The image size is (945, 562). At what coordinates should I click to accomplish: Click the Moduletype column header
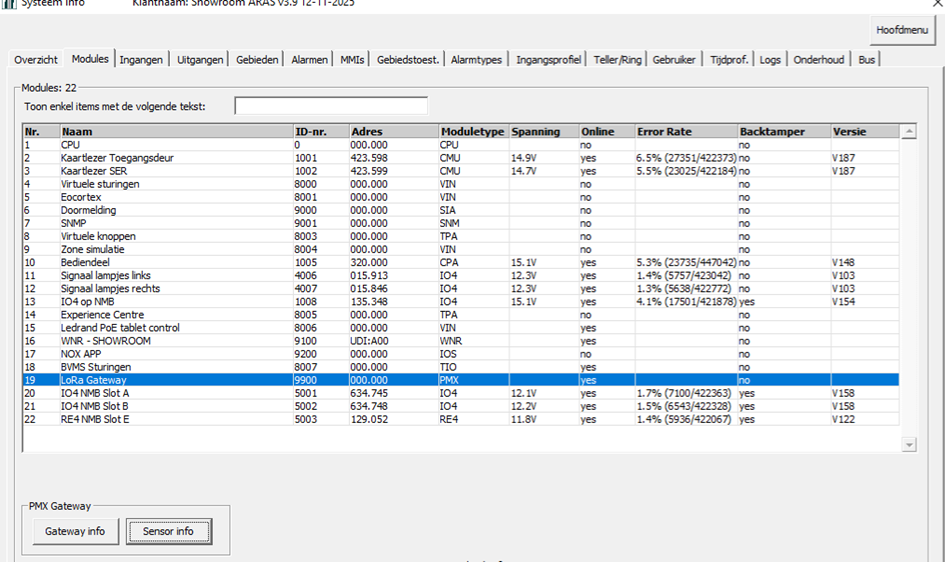click(x=472, y=132)
